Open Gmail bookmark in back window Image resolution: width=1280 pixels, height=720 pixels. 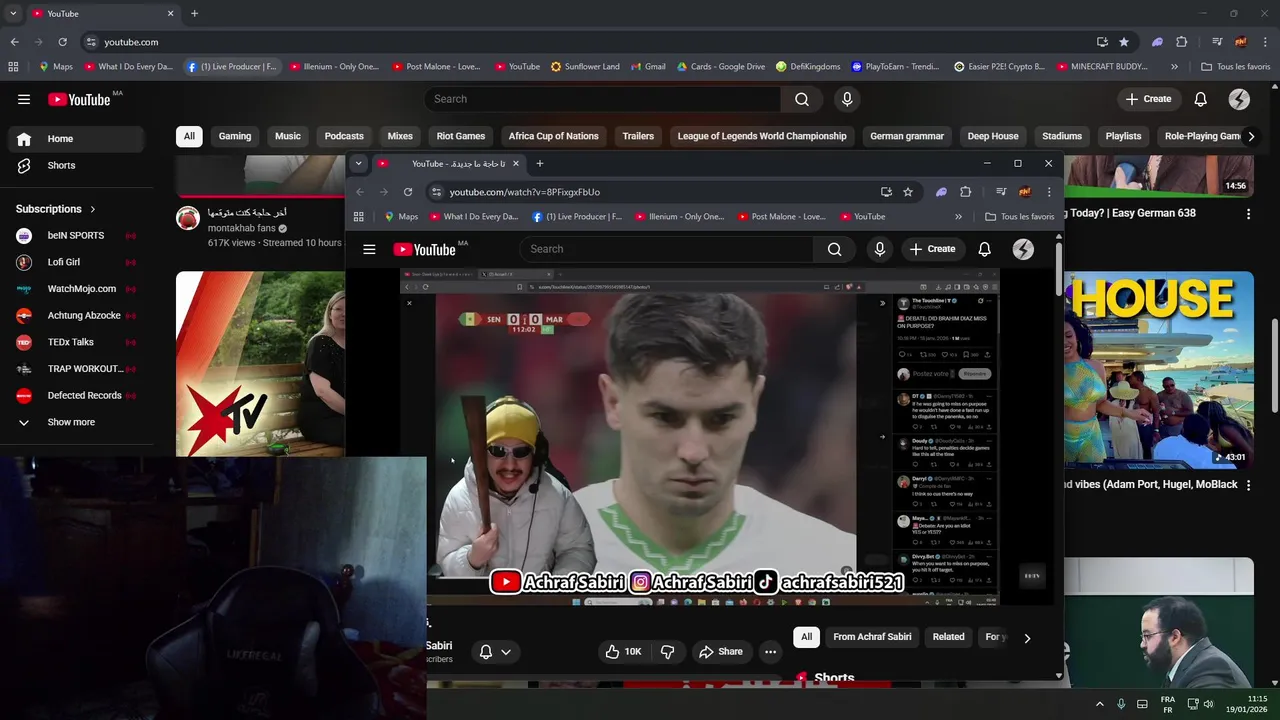[649, 67]
